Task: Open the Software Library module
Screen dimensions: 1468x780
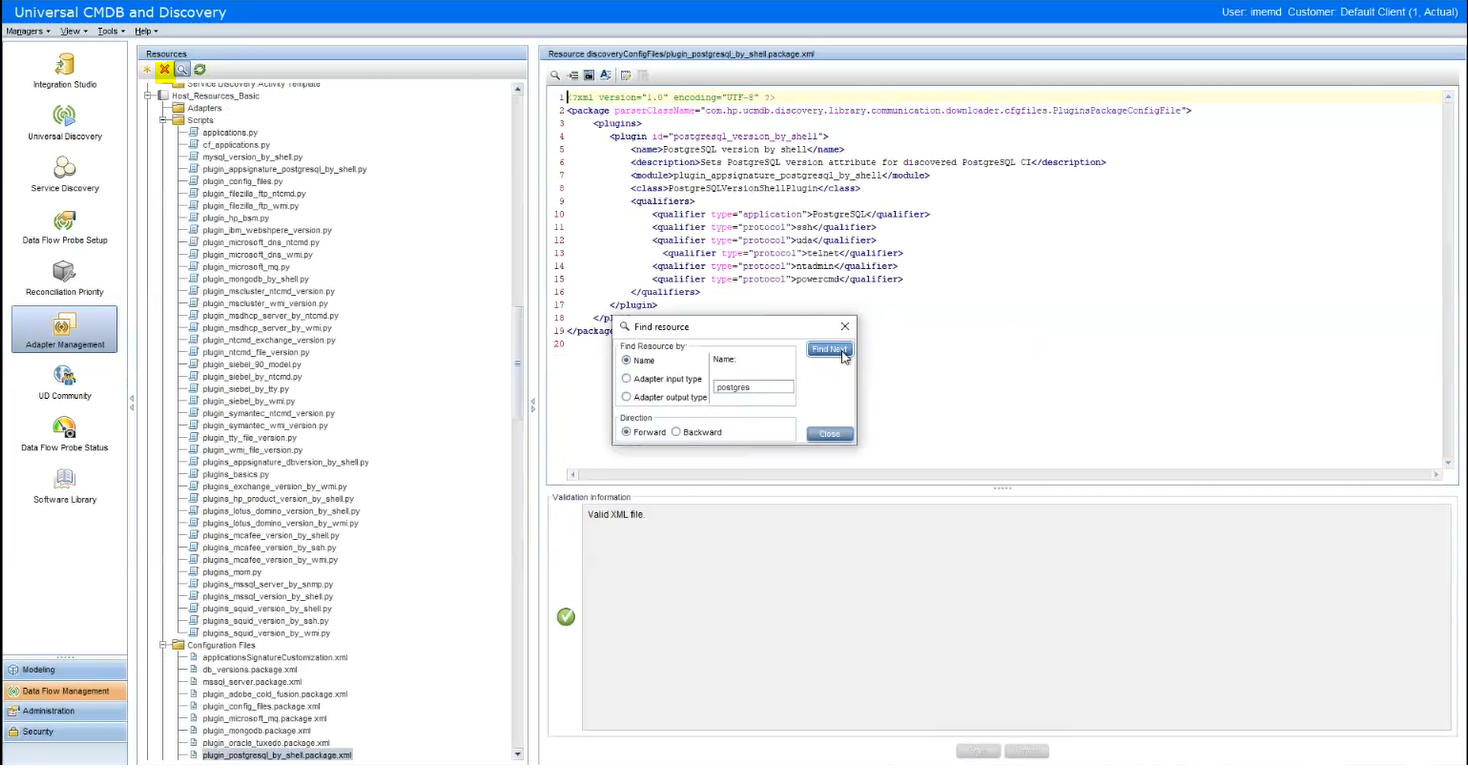Action: [65, 485]
